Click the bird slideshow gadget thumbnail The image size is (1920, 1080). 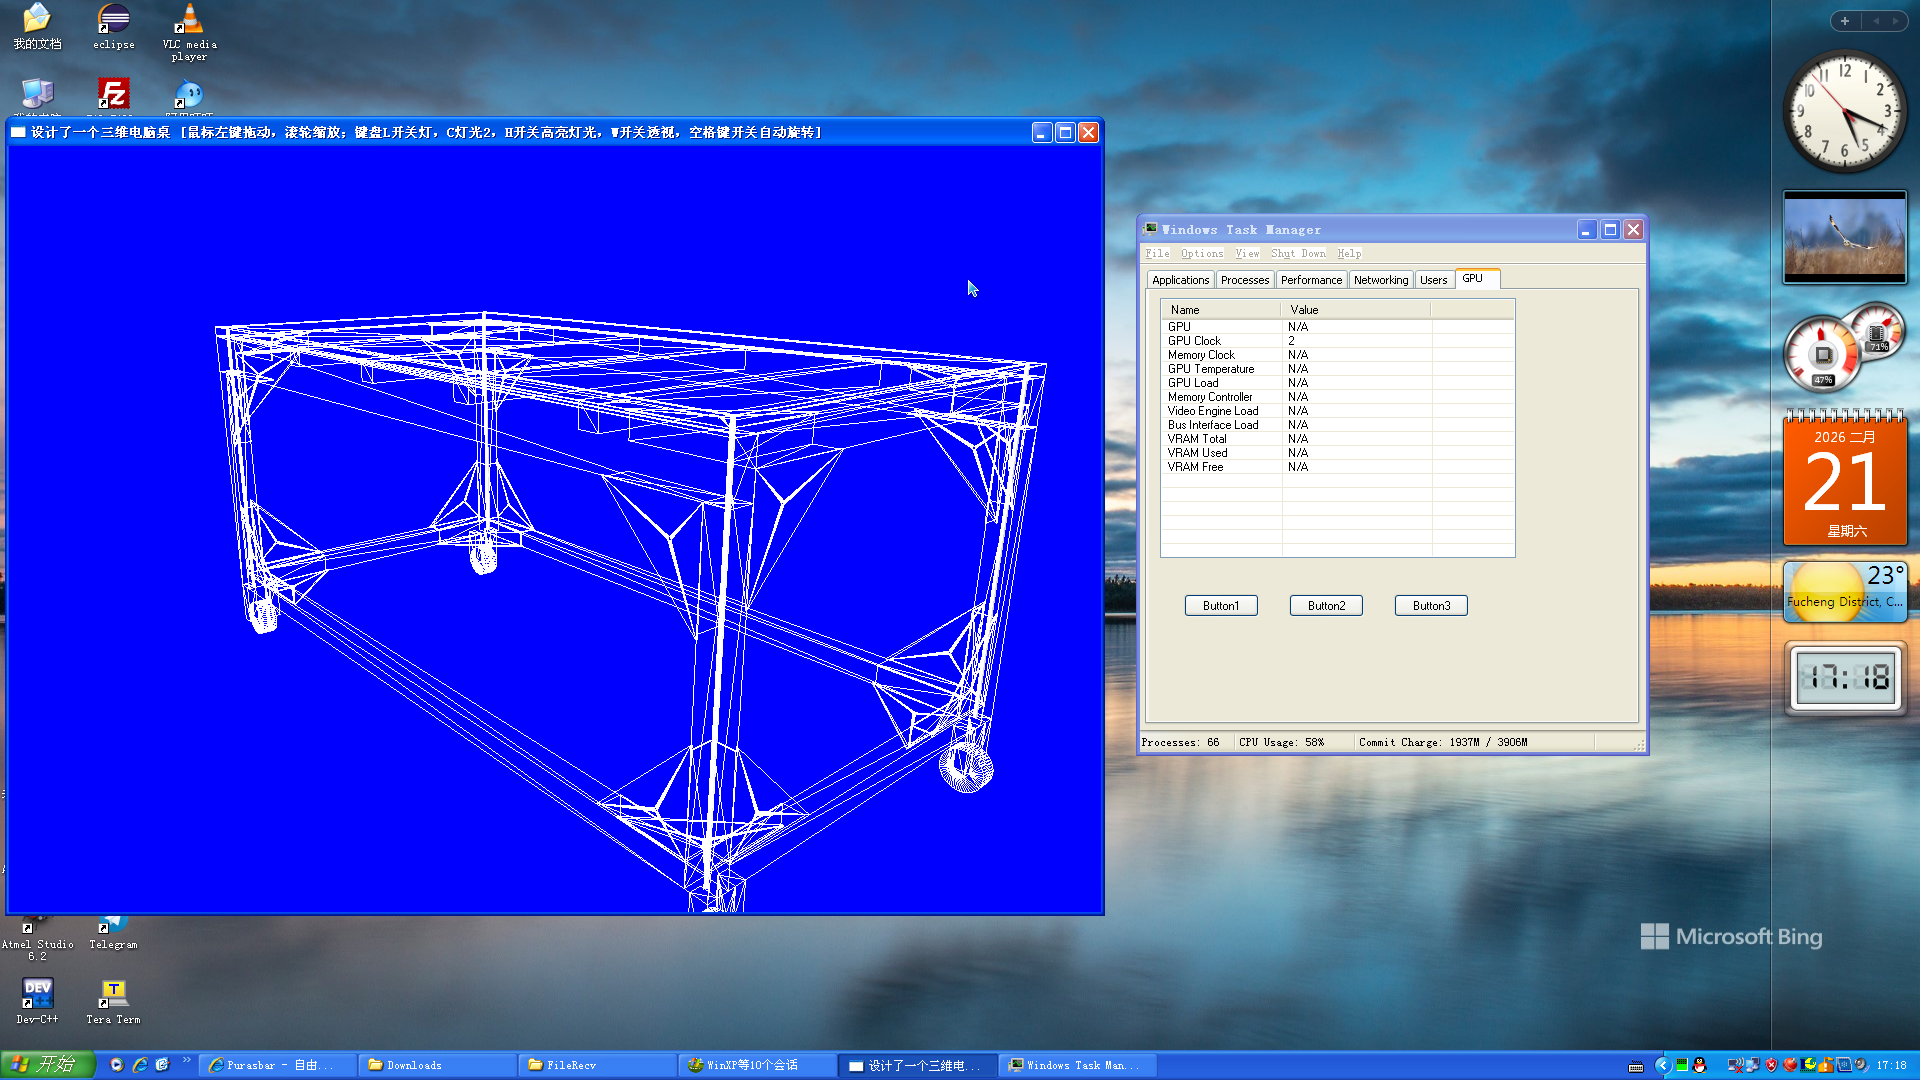(x=1844, y=237)
